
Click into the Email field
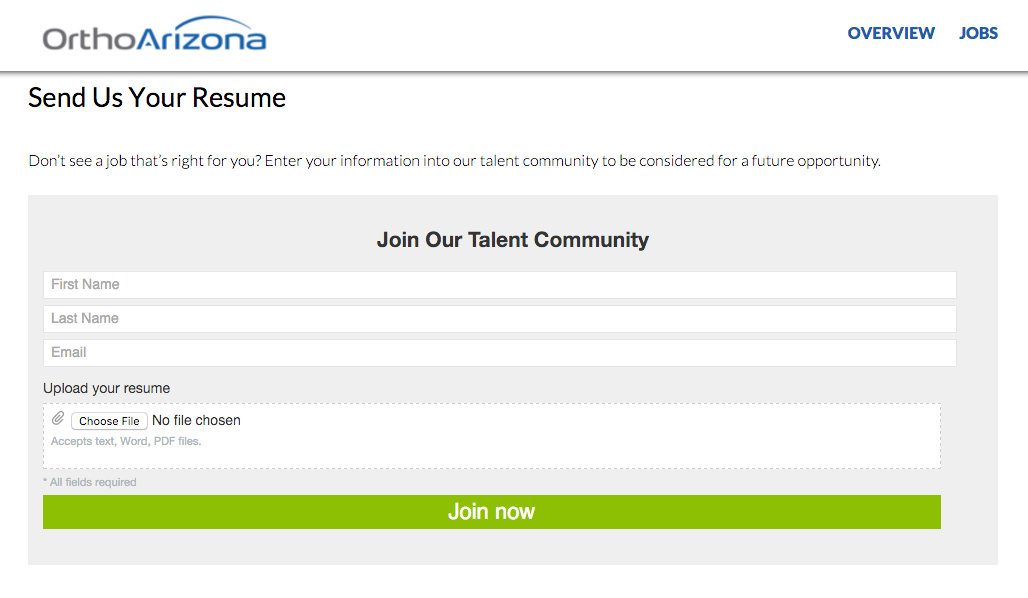coord(500,353)
